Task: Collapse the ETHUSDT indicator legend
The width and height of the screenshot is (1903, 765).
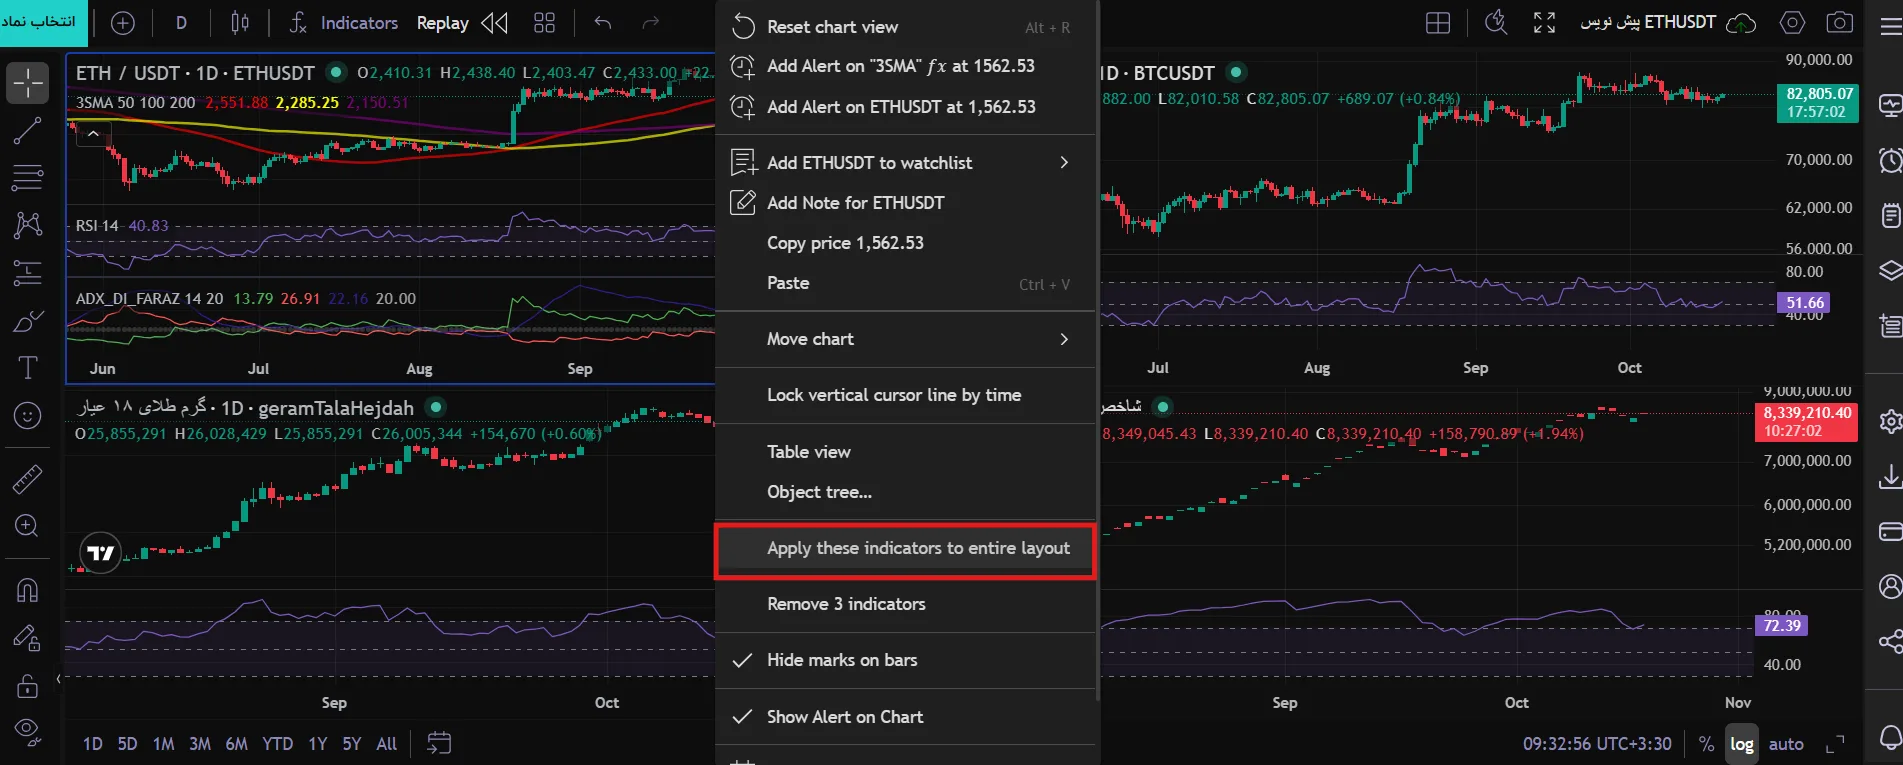Action: coord(93,133)
